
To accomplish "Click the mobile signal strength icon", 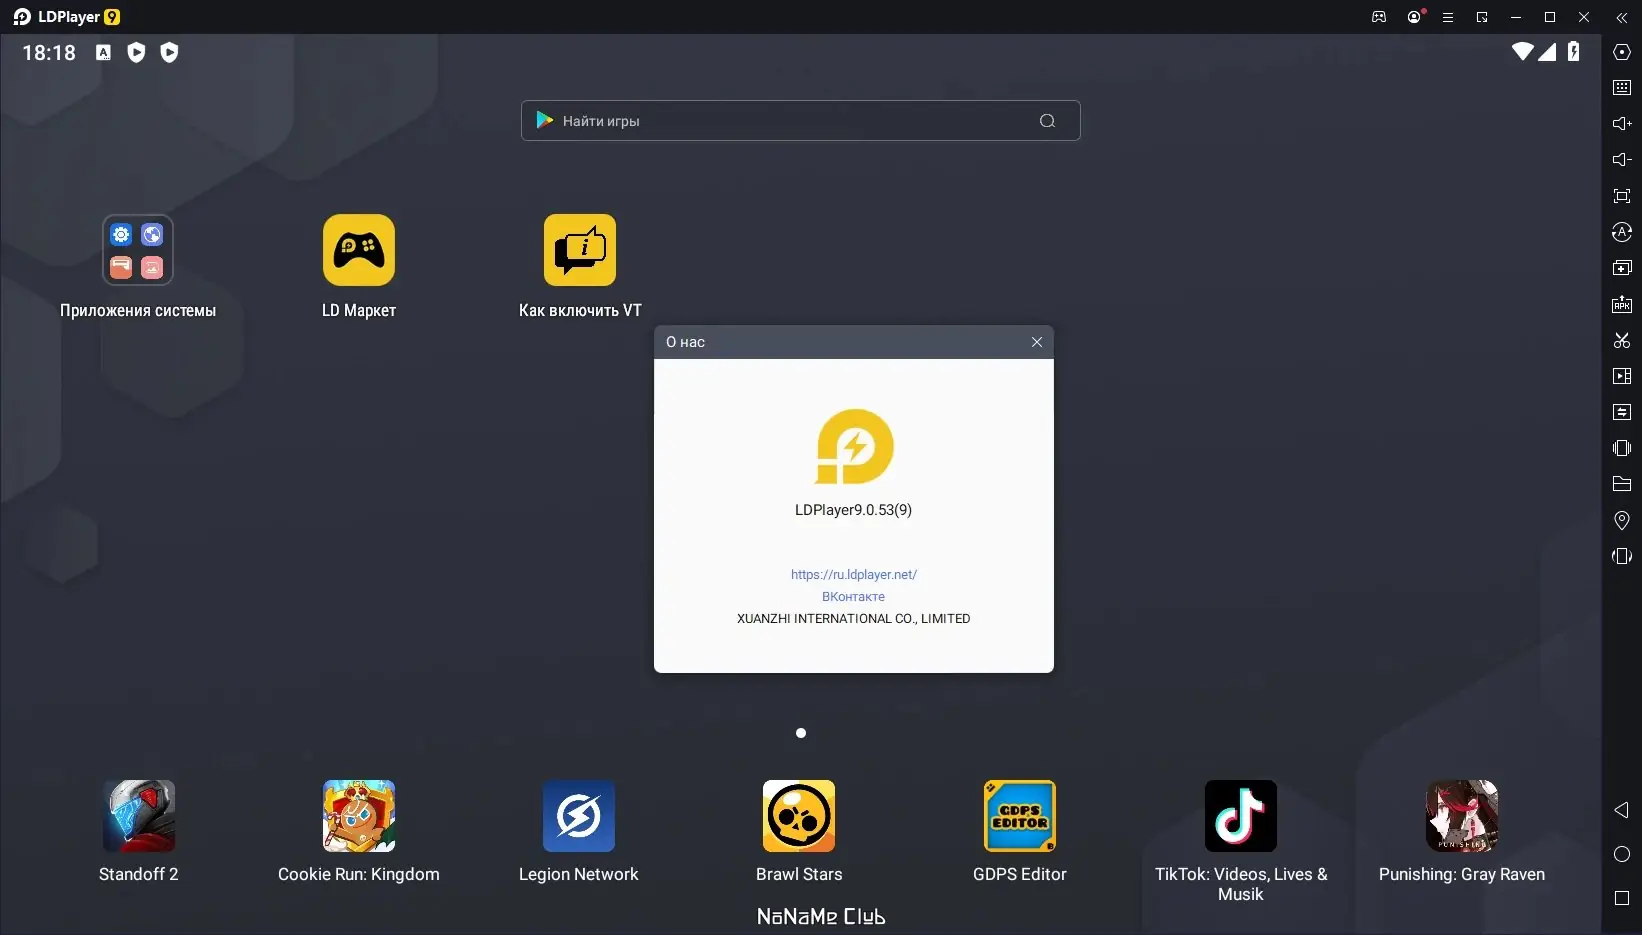I will click(x=1547, y=51).
